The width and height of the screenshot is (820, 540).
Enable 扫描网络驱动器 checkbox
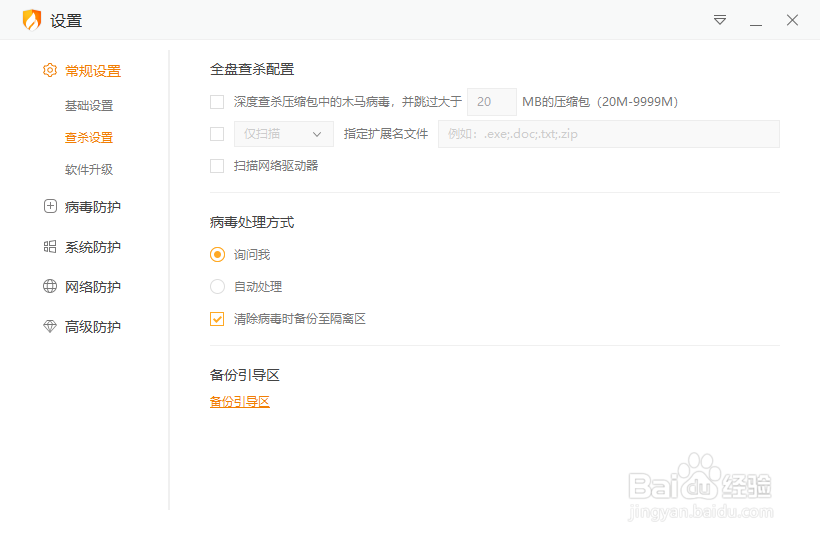click(x=217, y=166)
